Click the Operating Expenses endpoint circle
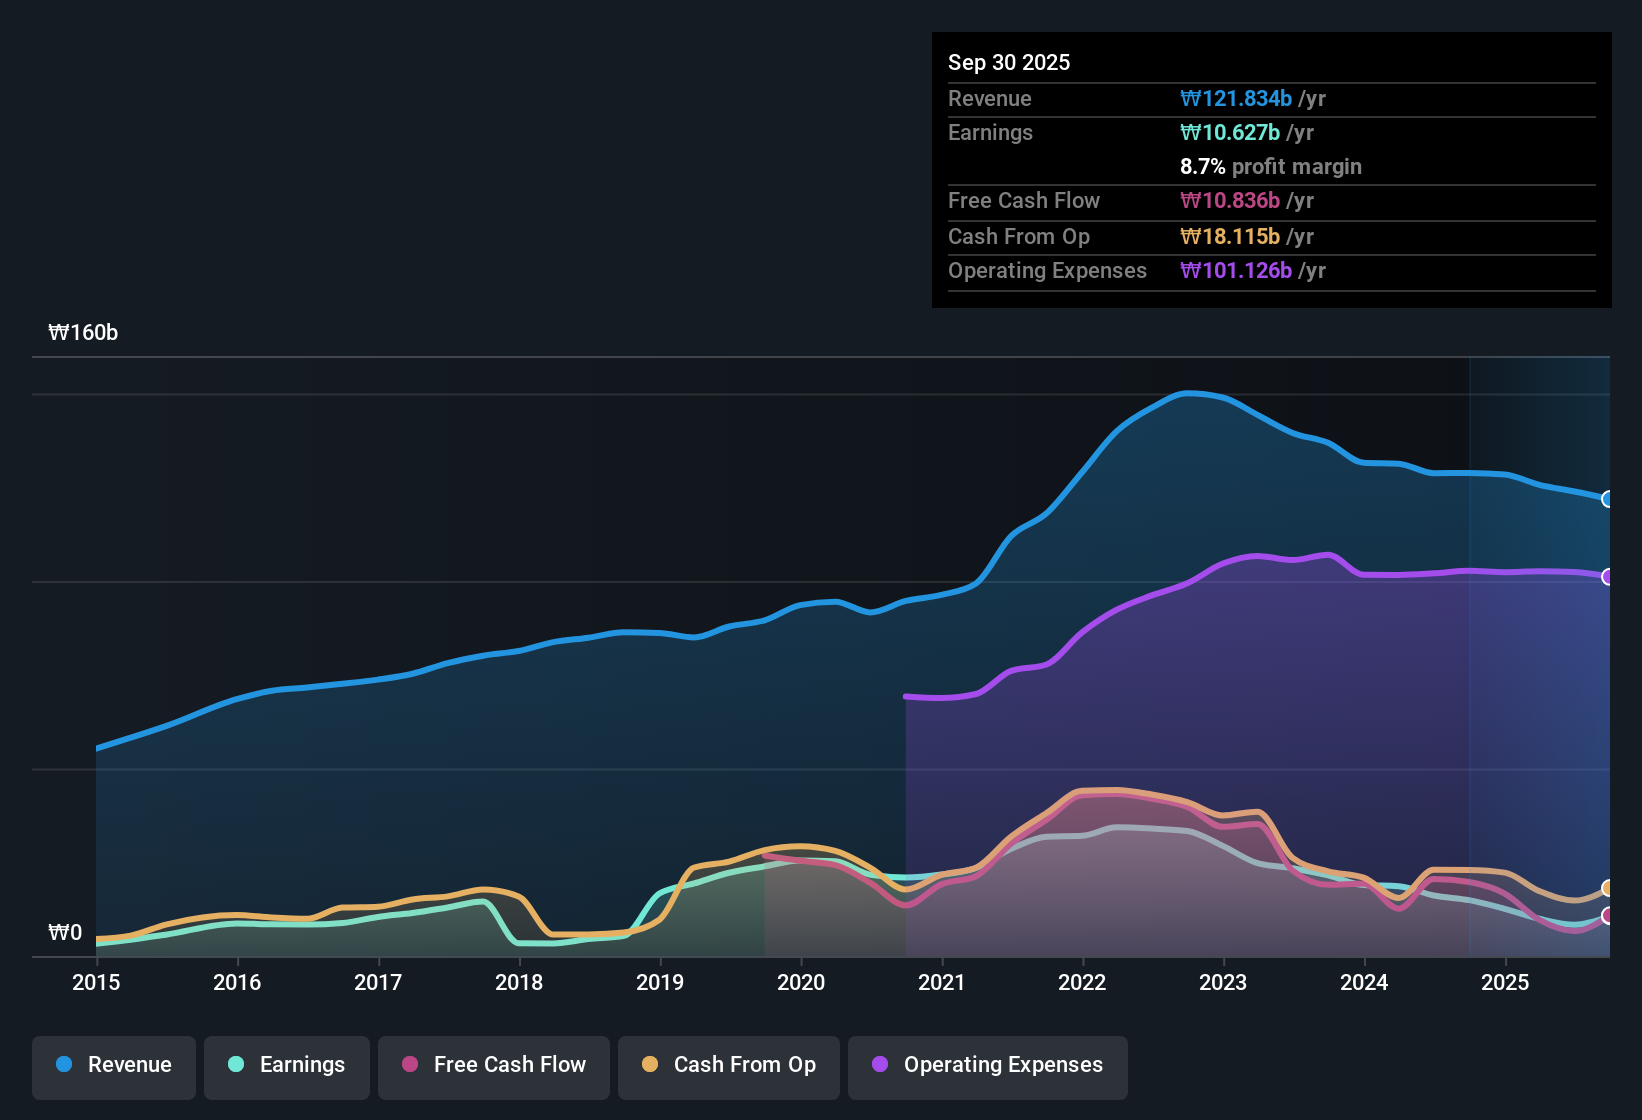 (x=1608, y=577)
